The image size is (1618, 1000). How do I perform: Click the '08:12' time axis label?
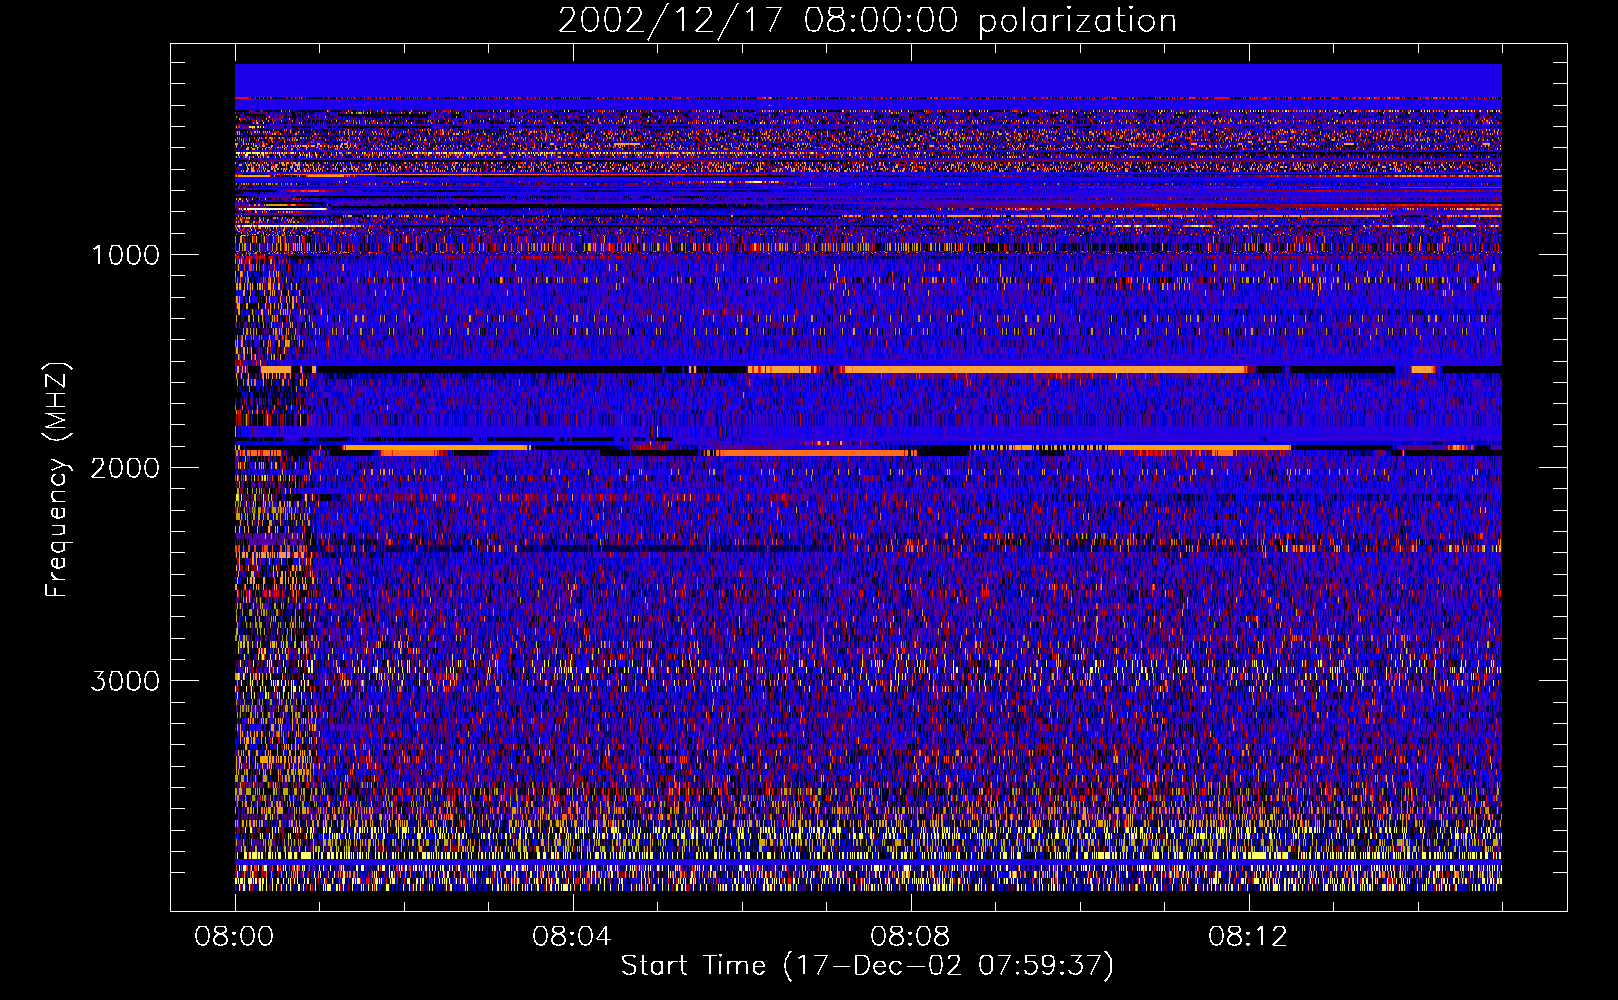pyautogui.click(x=1248, y=937)
